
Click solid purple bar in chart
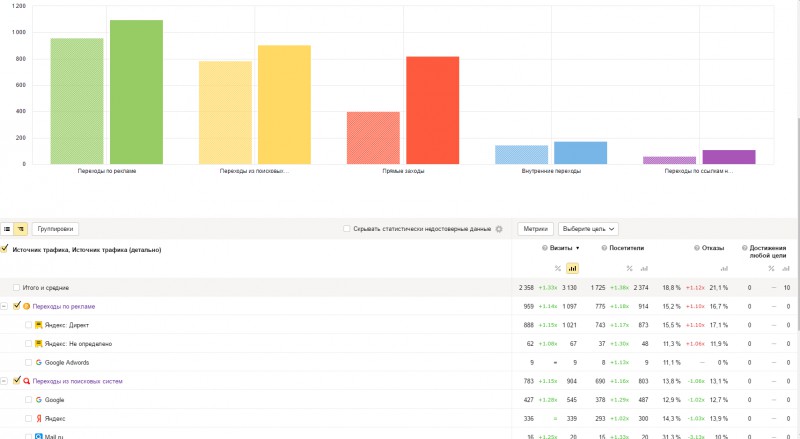pos(729,157)
